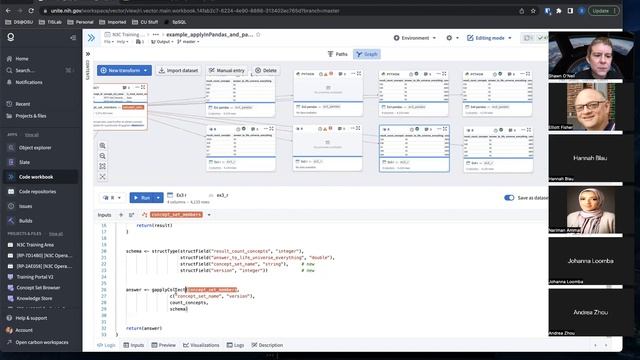Open the settings gear dropdown
The height and width of the screenshot is (360, 640).
(x=452, y=38)
